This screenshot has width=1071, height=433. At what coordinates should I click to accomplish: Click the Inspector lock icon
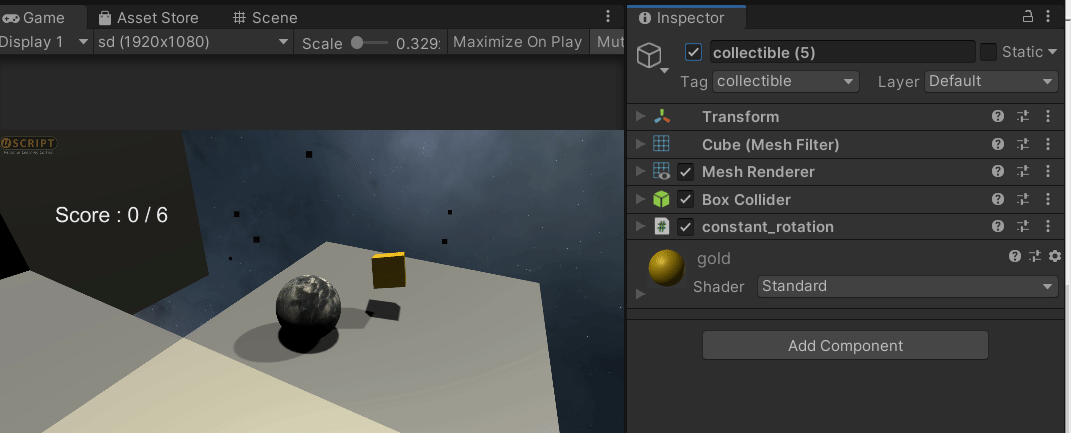coord(1028,17)
